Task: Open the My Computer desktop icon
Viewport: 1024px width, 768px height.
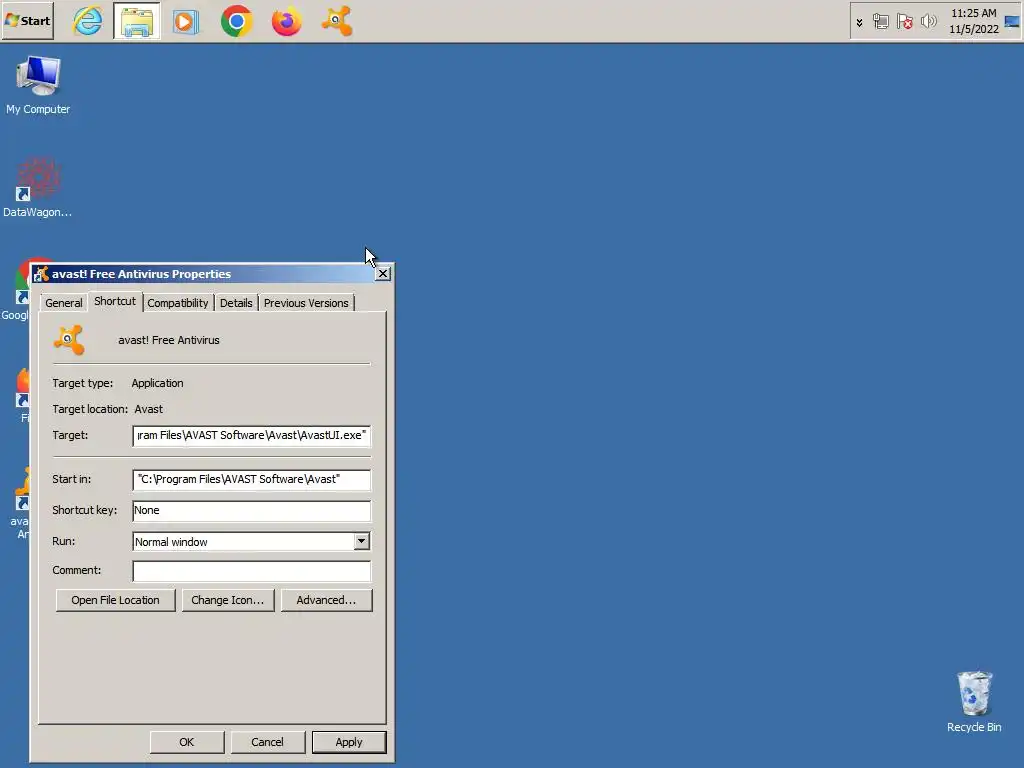Action: click(38, 86)
